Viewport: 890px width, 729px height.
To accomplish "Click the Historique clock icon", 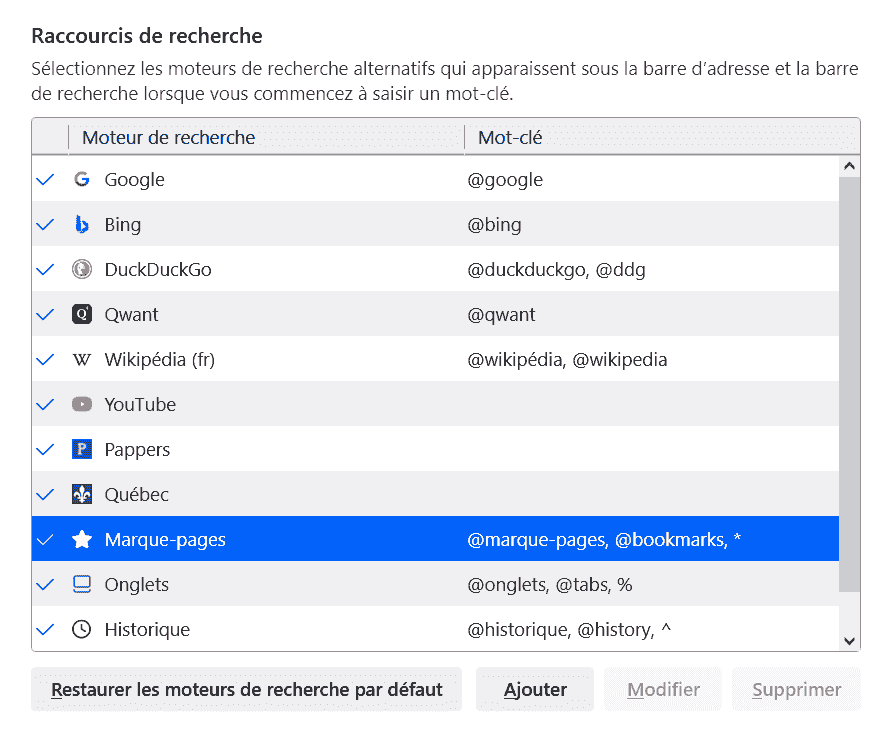I will pos(82,629).
